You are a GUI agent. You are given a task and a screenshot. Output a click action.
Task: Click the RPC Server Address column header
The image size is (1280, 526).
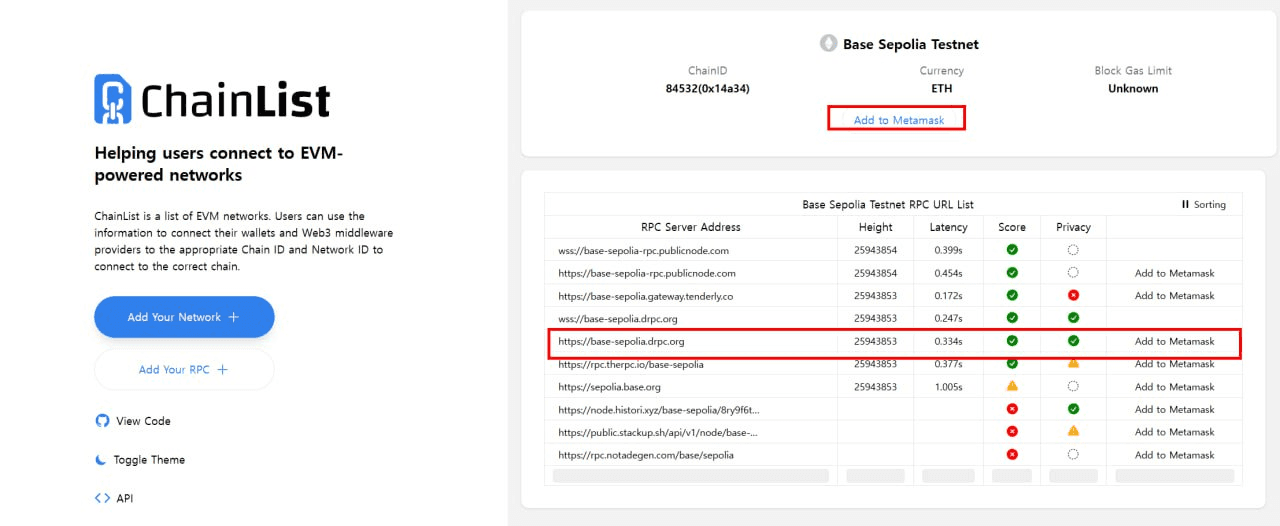(x=690, y=227)
